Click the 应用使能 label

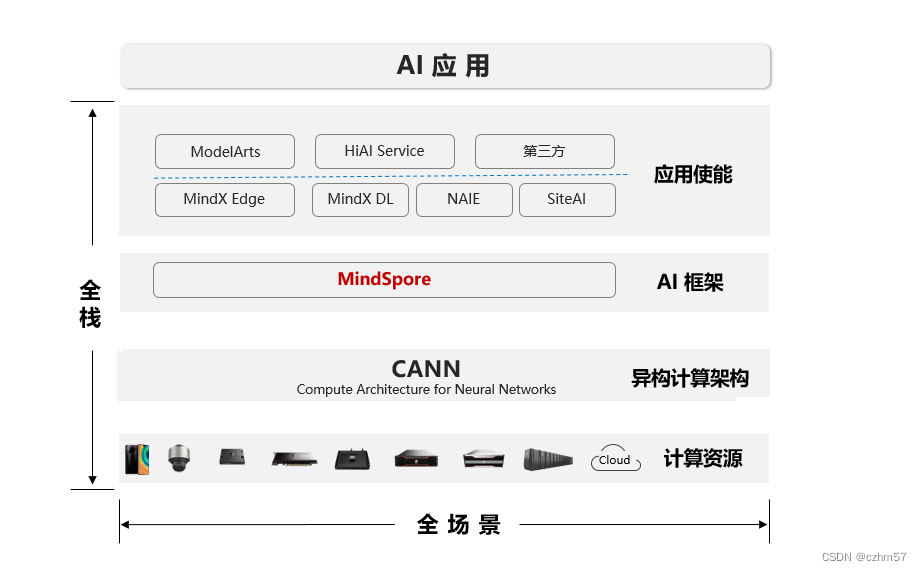pos(693,175)
